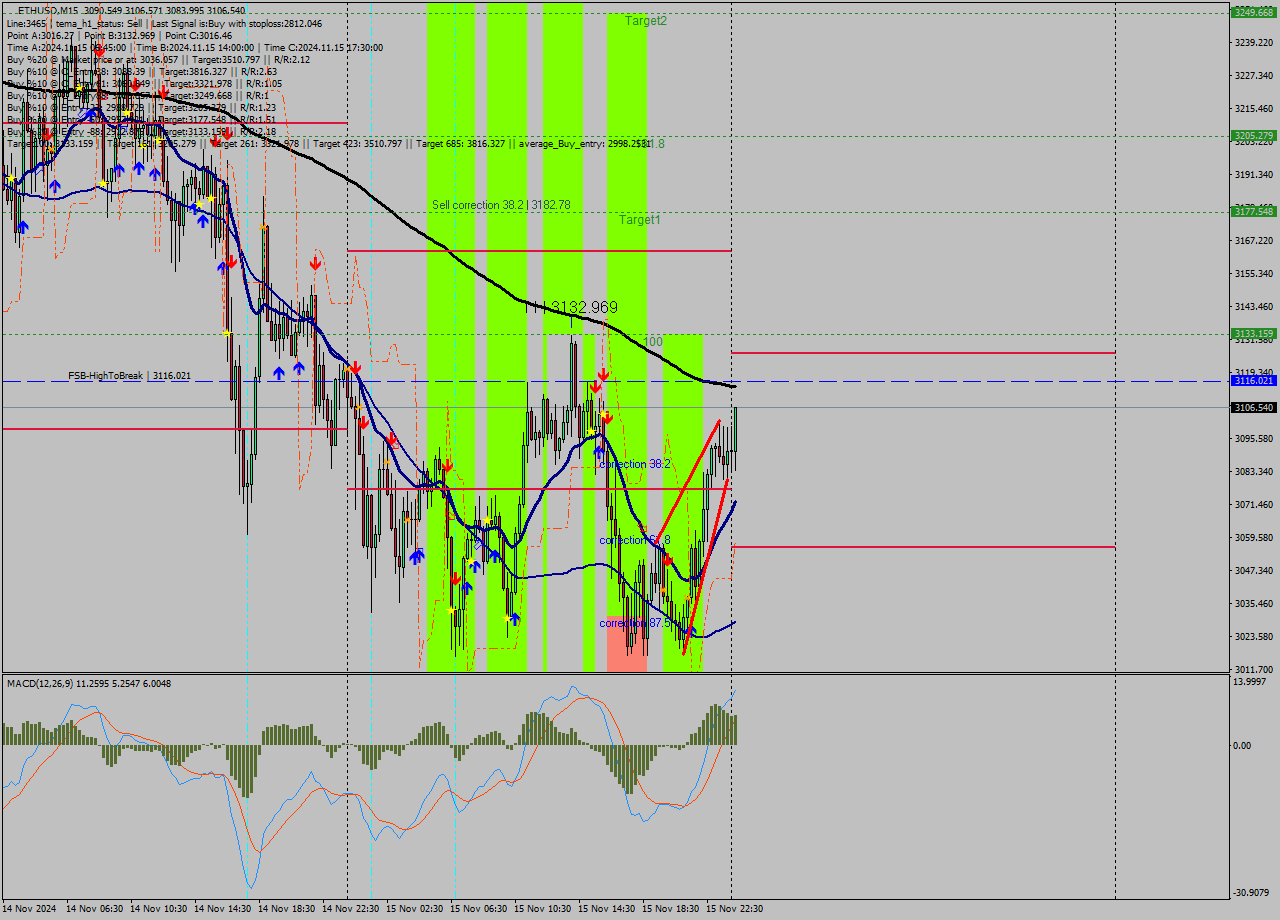
Task: Click the 3047.340 price scale value
Action: [1254, 570]
